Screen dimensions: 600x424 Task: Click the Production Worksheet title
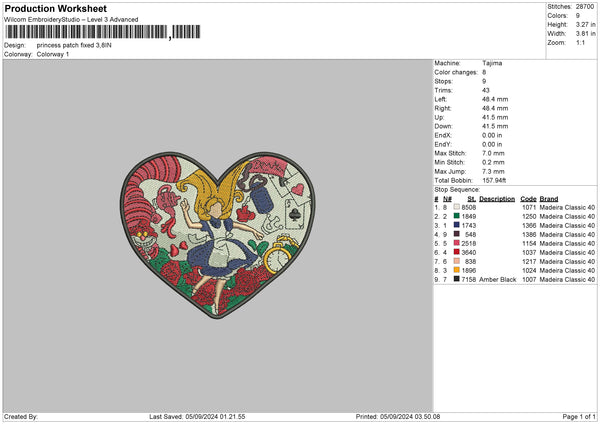point(55,8)
